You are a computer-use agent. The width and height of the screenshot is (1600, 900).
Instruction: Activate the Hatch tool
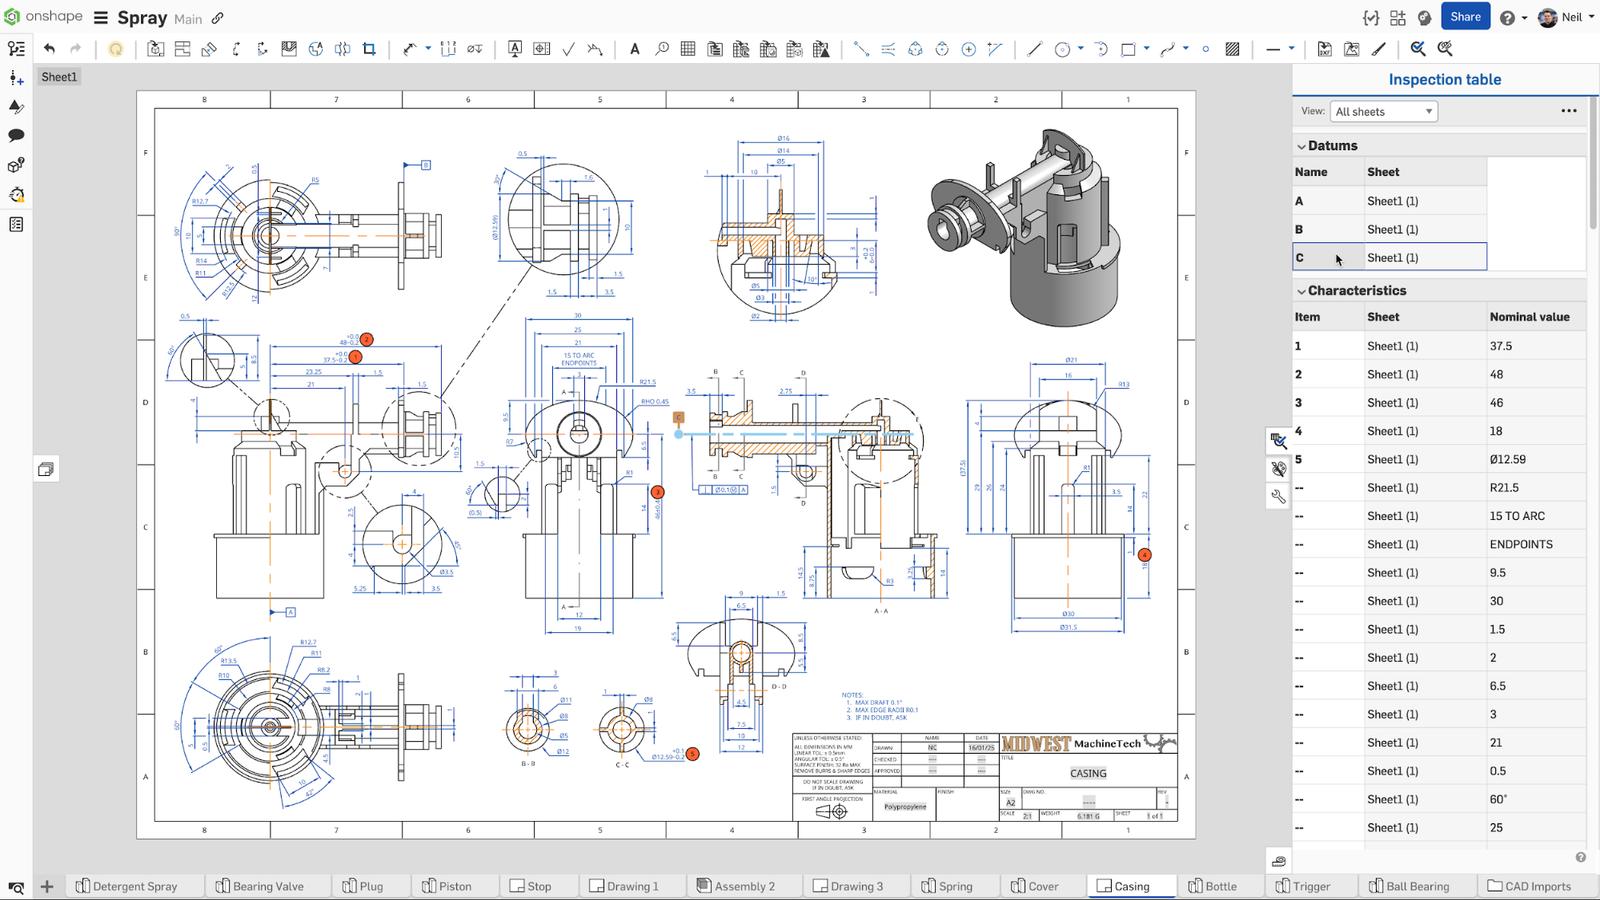1234,47
